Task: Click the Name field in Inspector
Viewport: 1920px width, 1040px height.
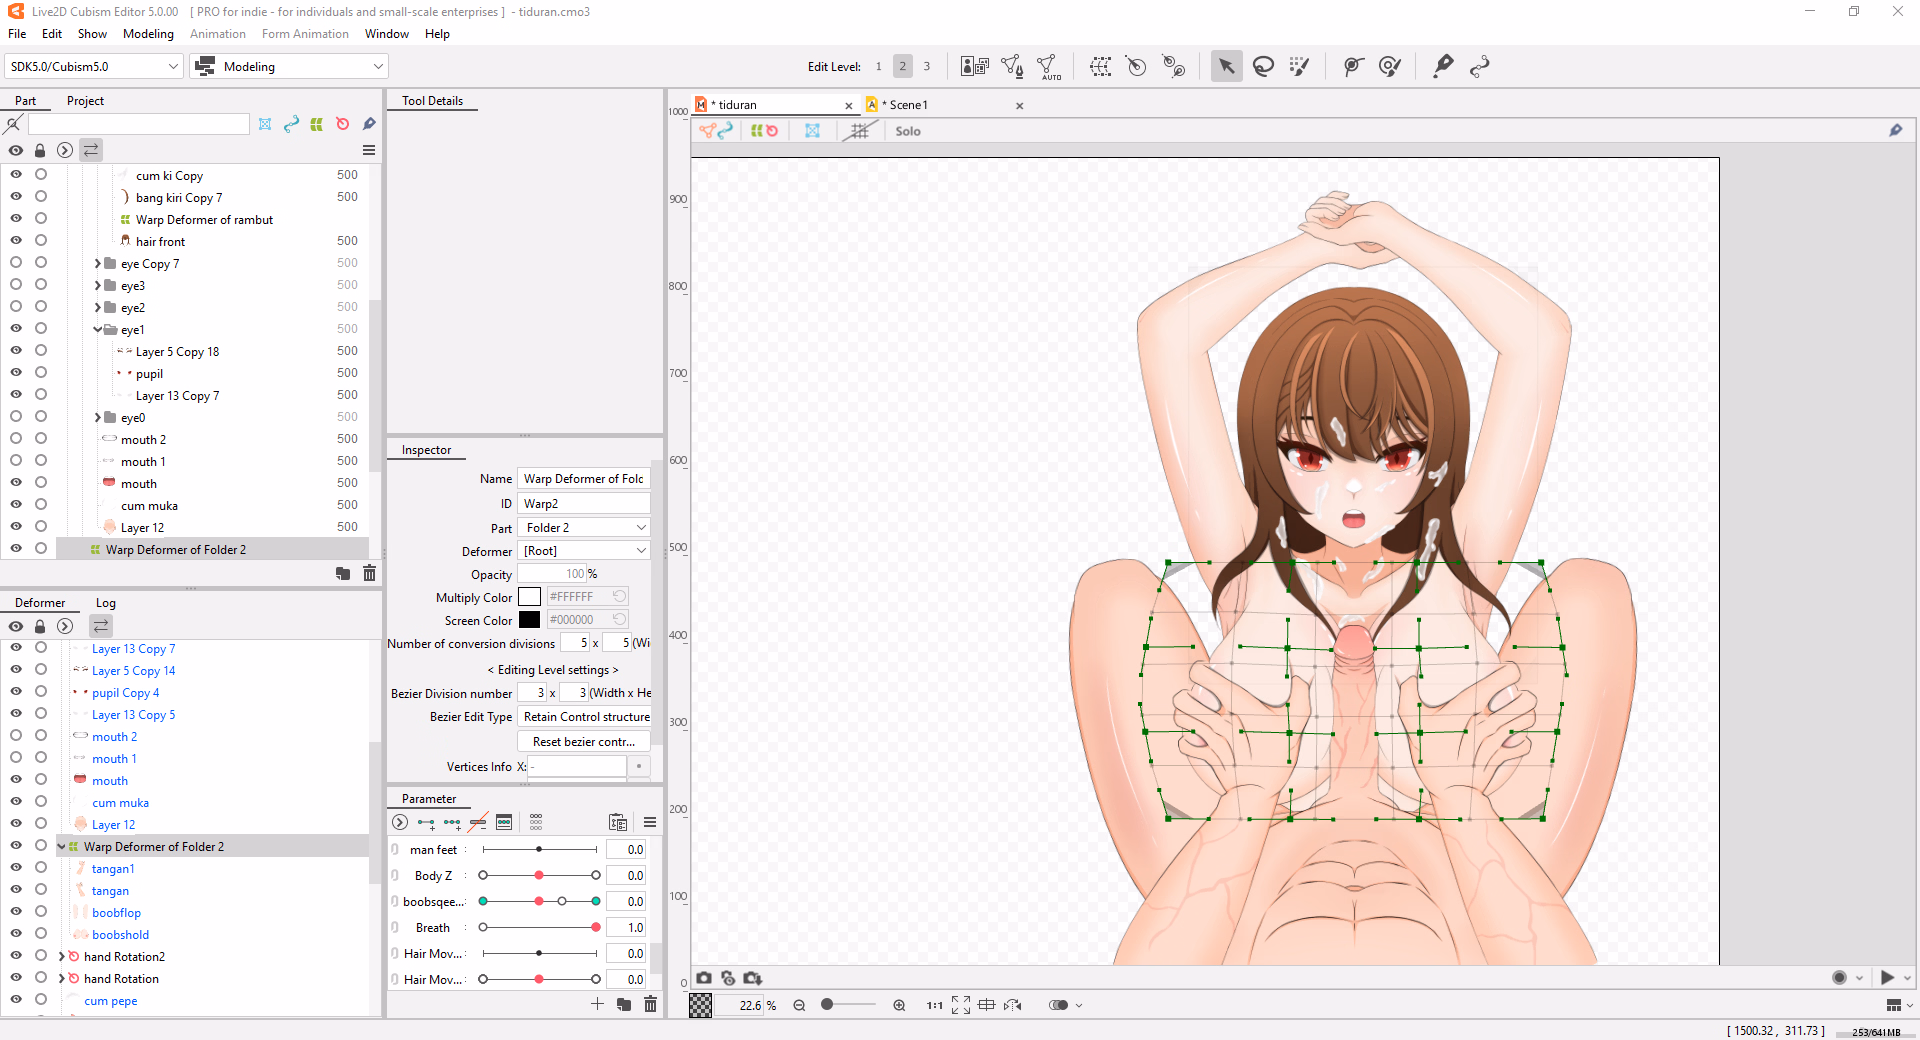Action: pos(584,479)
